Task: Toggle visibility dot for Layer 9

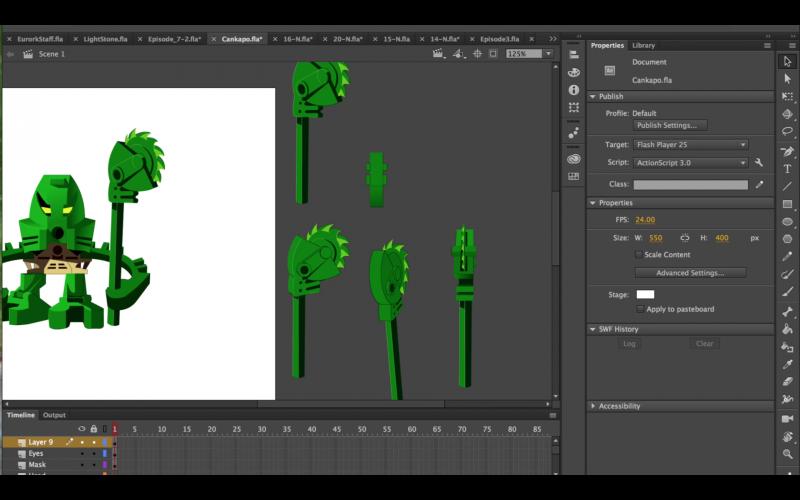Action: (x=82, y=442)
